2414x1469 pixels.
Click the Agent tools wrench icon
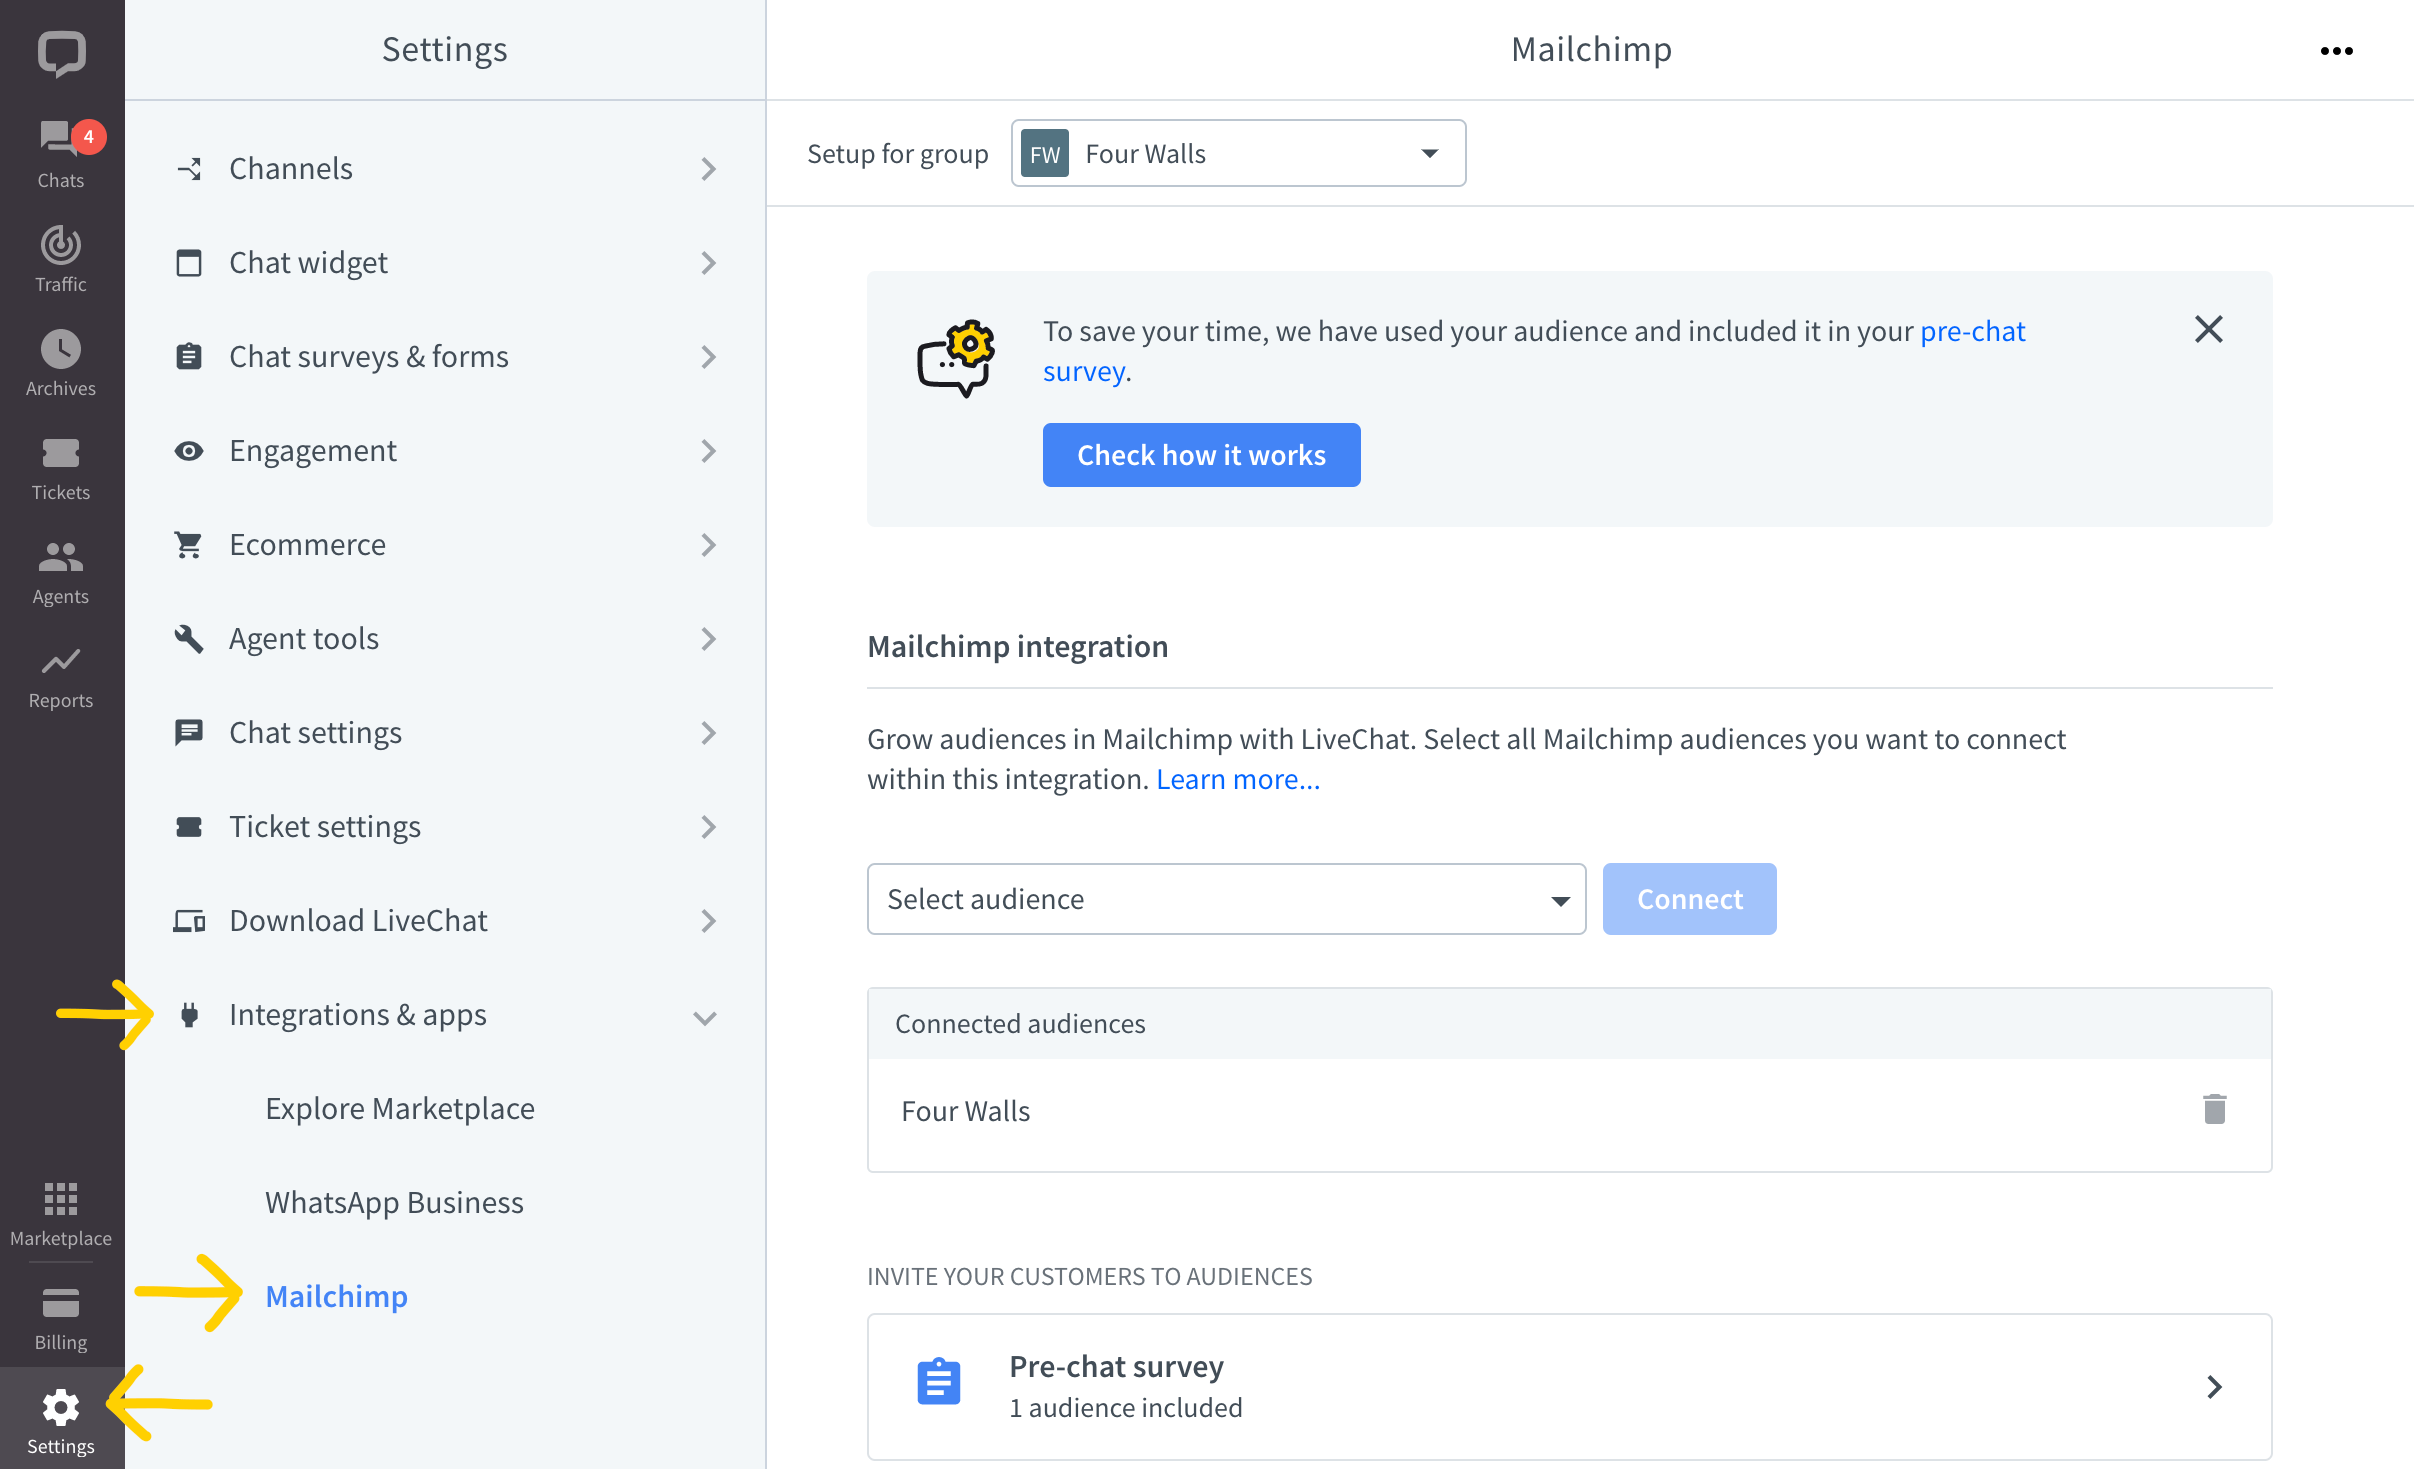(x=189, y=639)
